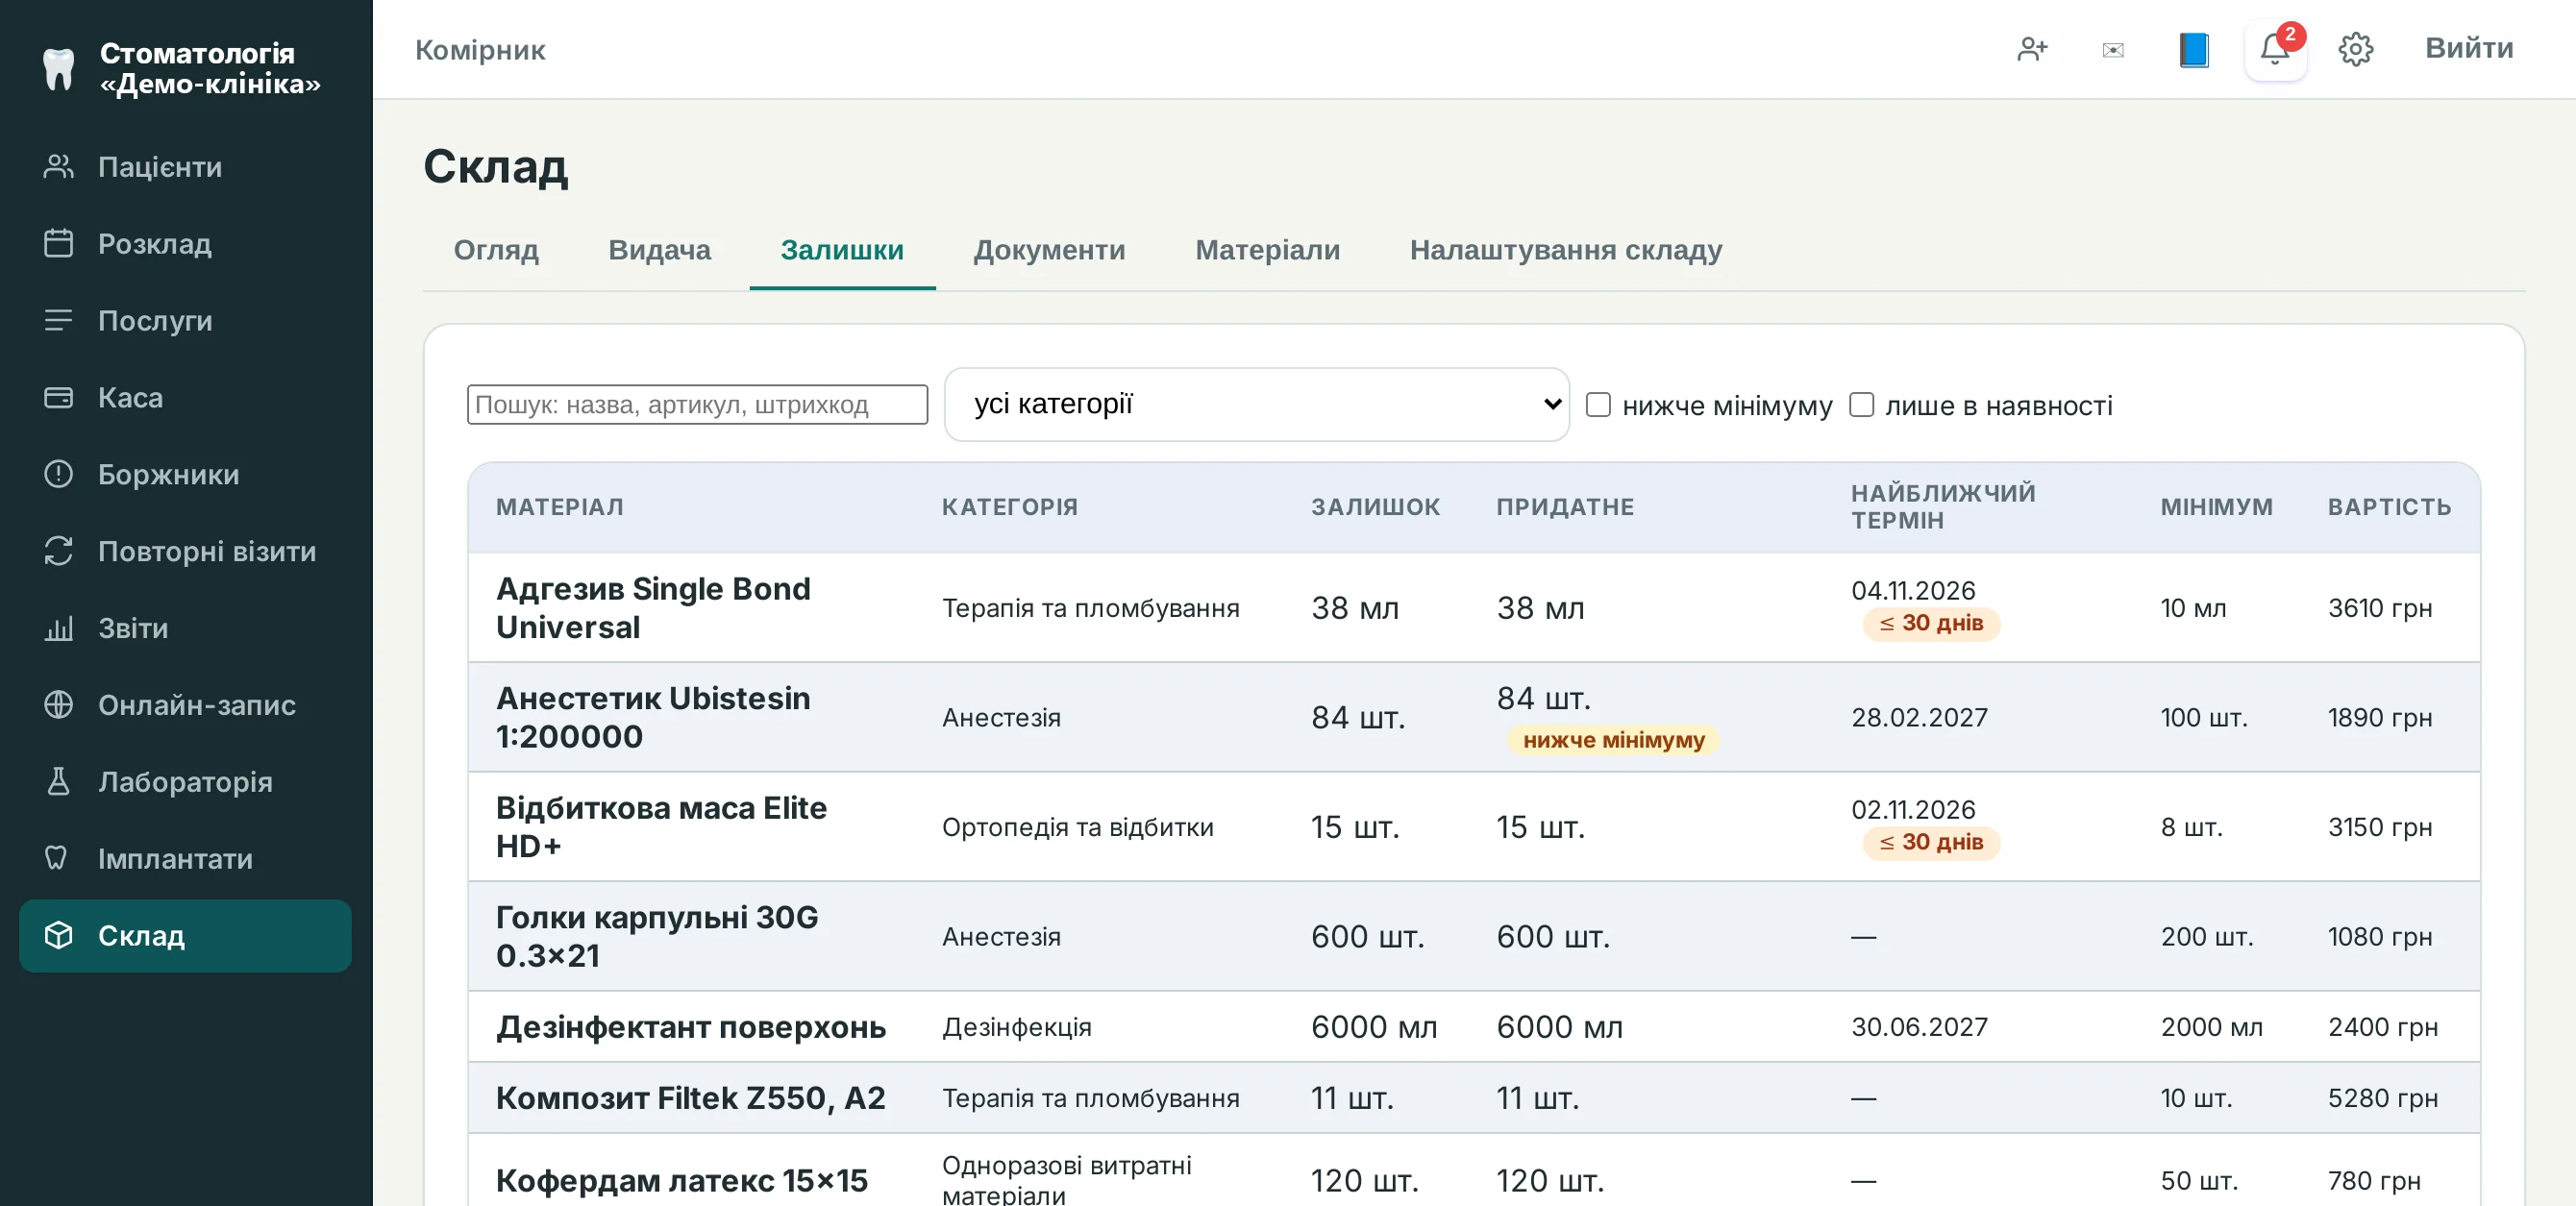Open Звіти reports

185,629
